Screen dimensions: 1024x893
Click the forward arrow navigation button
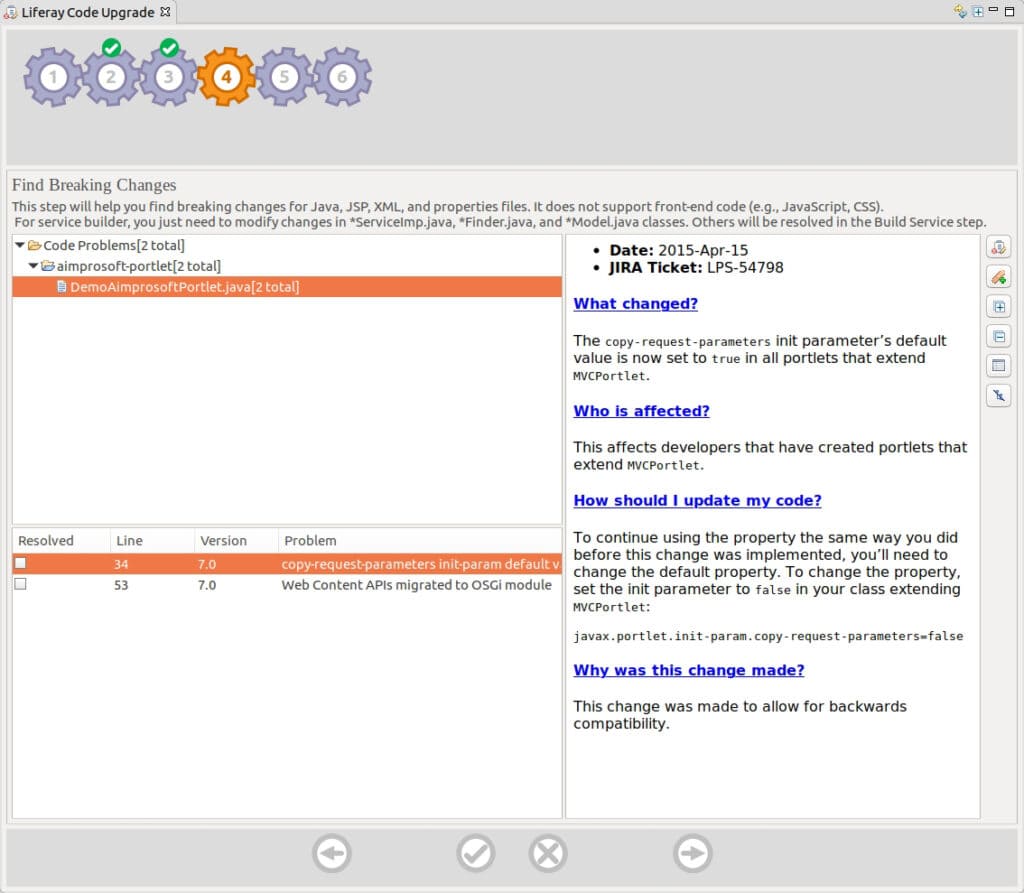pyautogui.click(x=692, y=852)
